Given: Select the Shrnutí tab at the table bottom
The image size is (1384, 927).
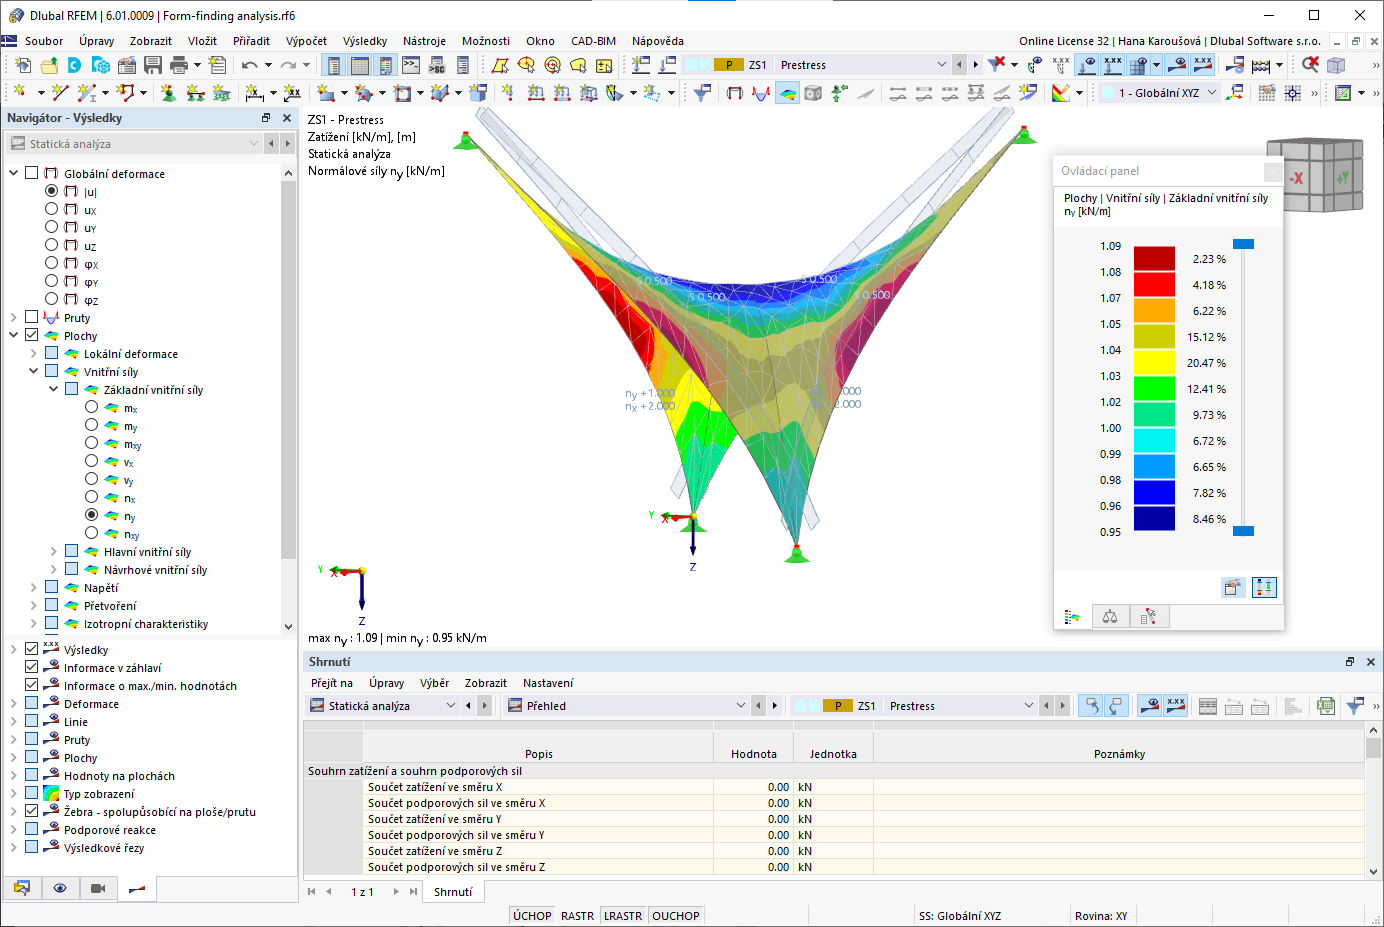Looking at the screenshot, I should pyautogui.click(x=453, y=891).
